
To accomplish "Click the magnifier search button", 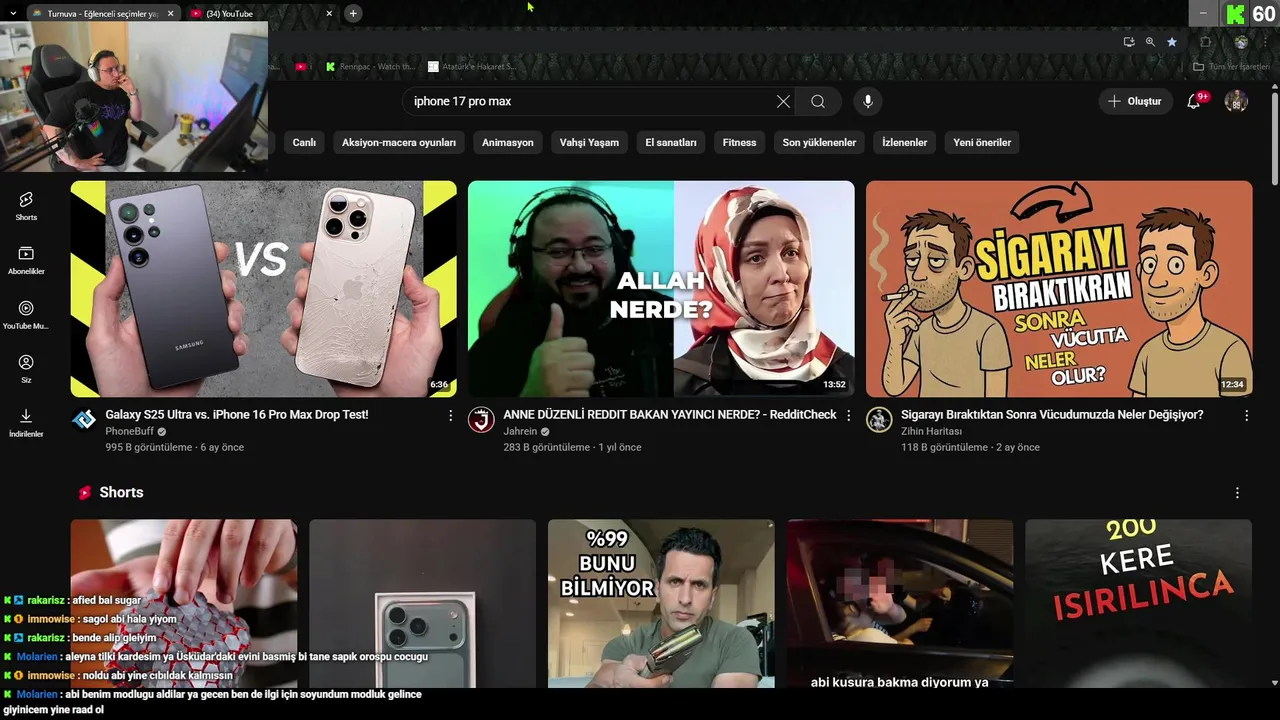I will coord(818,101).
